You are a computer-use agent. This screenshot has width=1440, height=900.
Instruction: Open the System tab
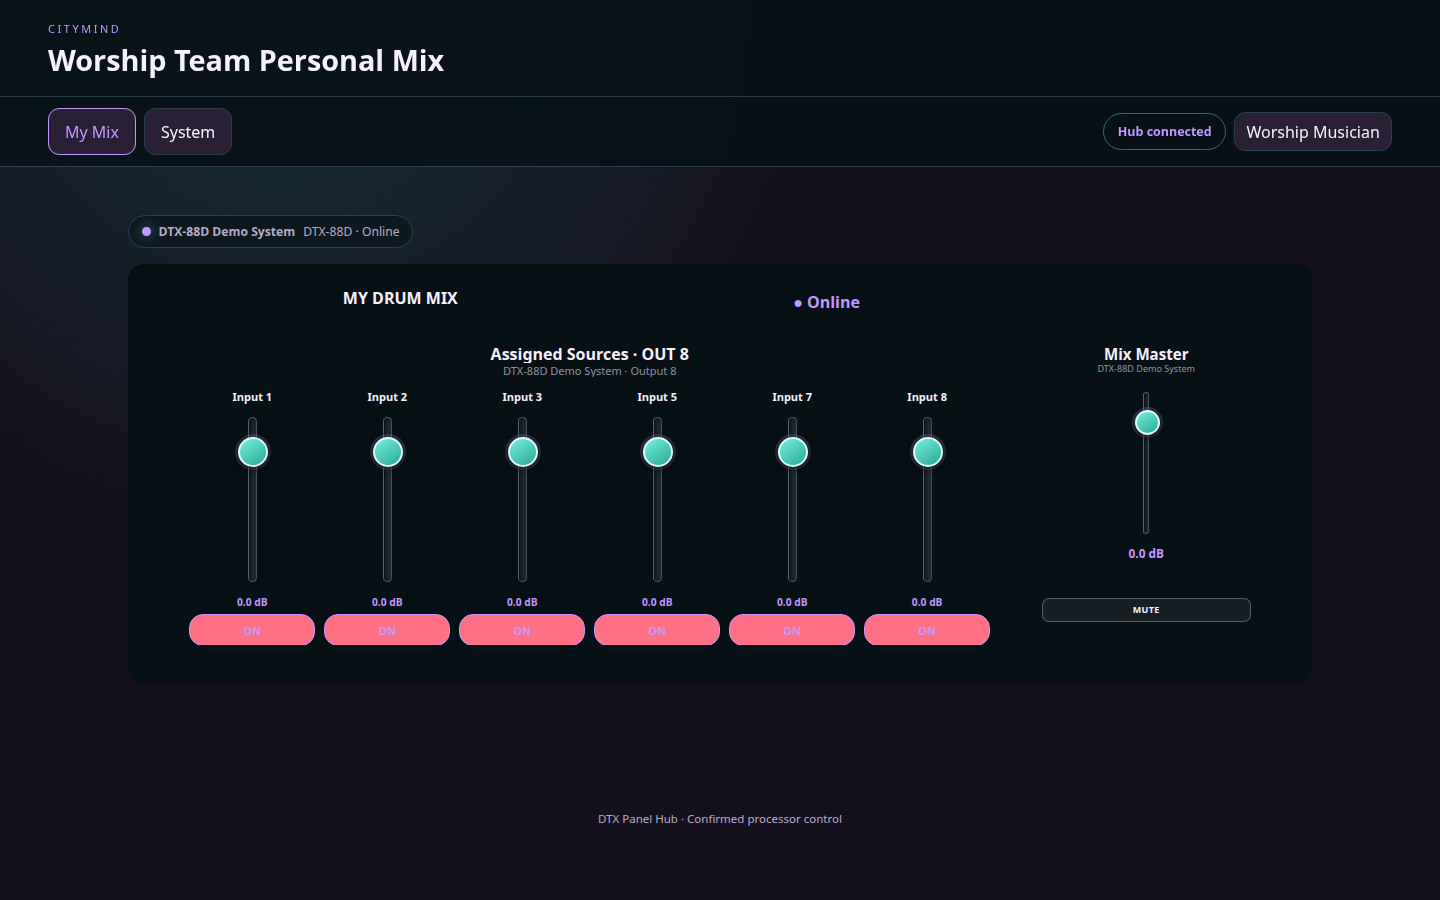point(188,132)
